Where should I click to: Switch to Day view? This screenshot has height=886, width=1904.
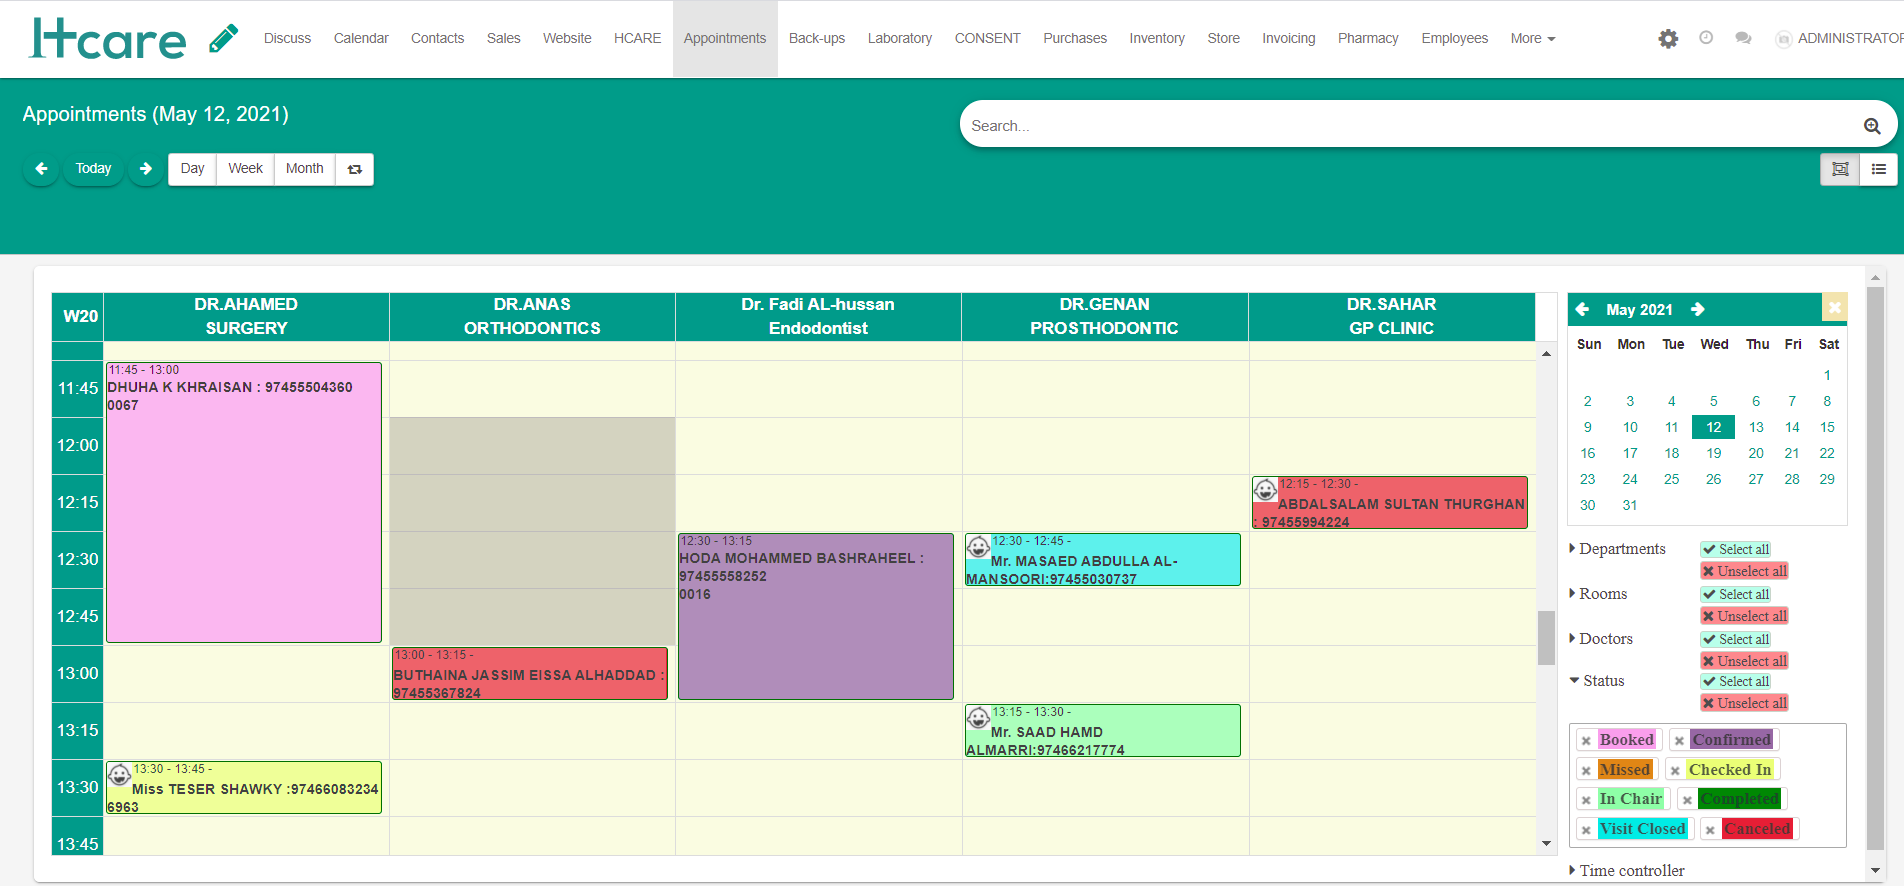pyautogui.click(x=192, y=169)
